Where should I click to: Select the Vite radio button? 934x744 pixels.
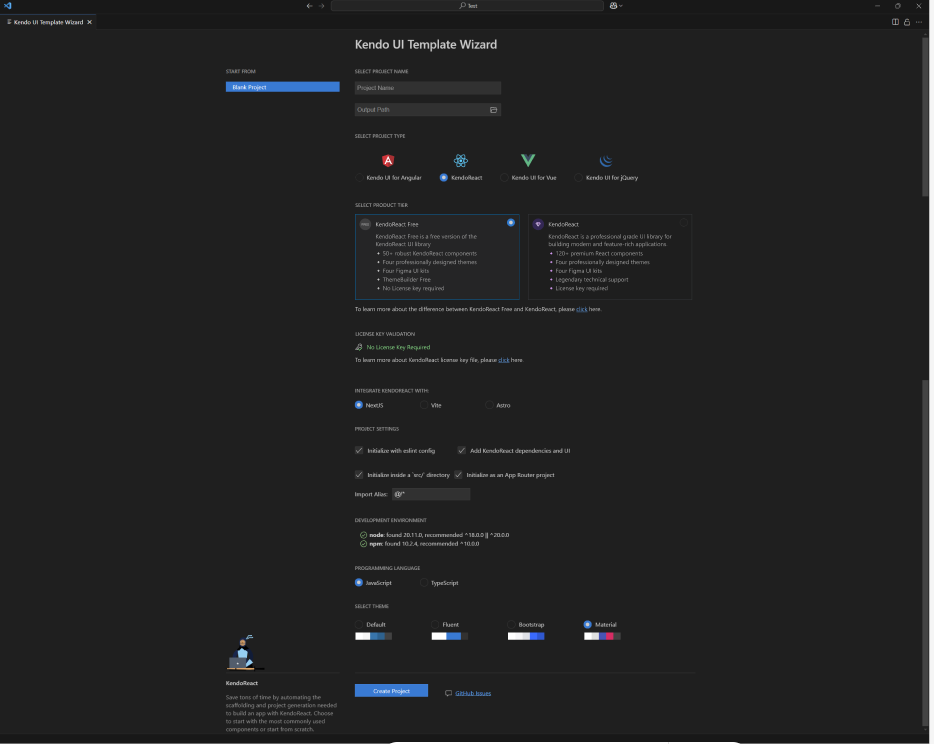point(424,405)
